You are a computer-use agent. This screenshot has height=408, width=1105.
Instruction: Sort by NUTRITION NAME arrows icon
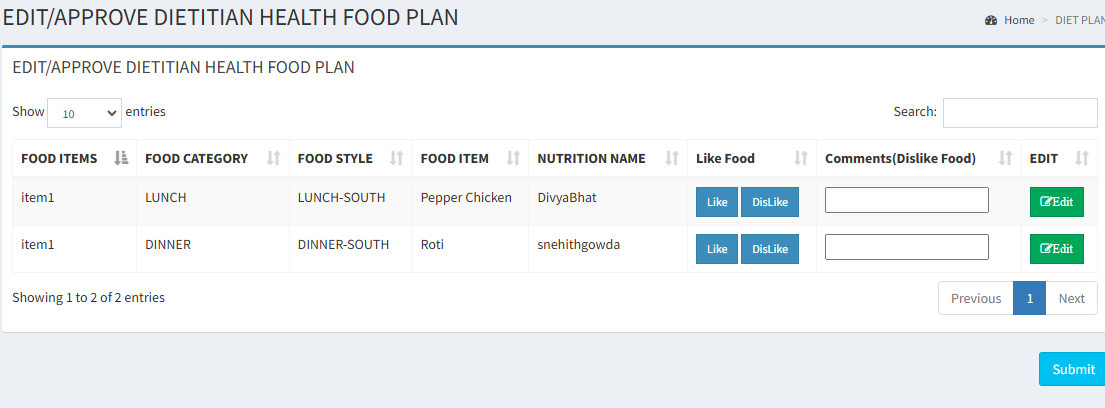[672, 159]
